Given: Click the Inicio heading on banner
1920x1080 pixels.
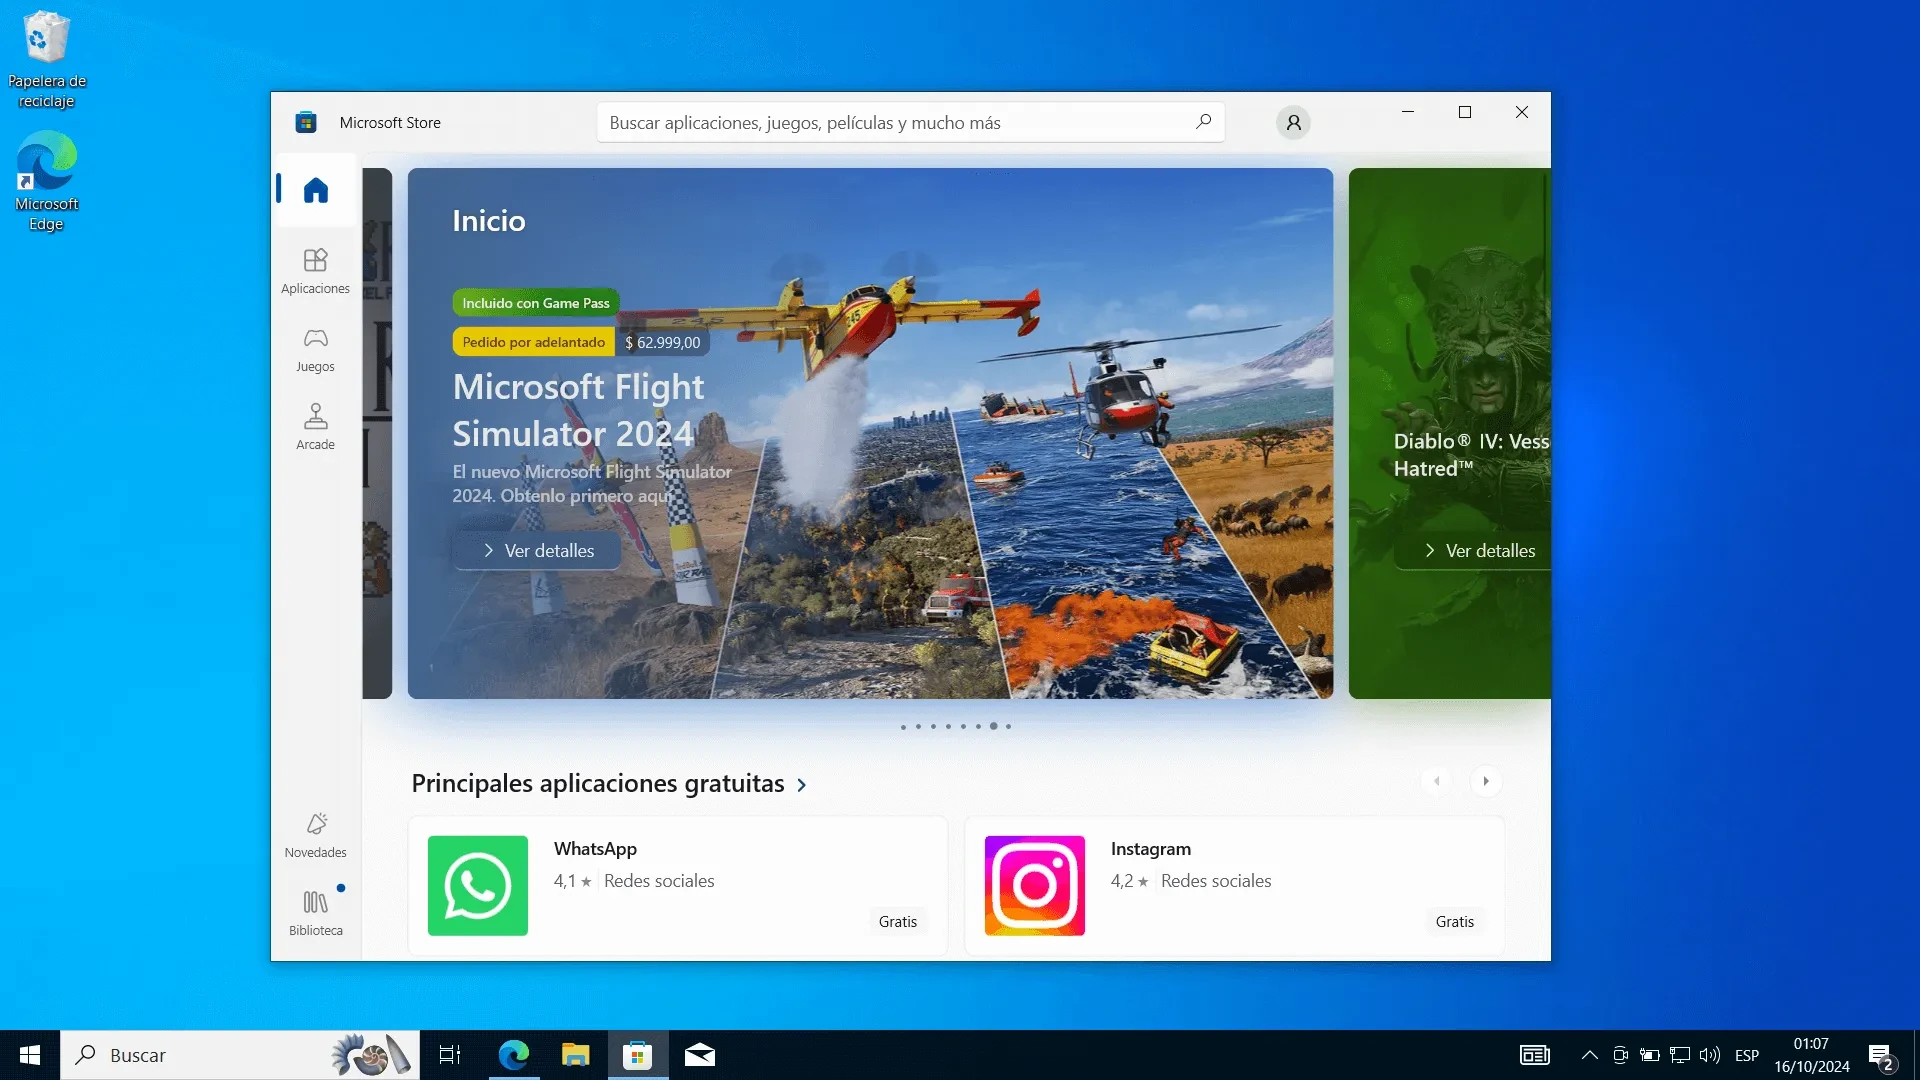Looking at the screenshot, I should point(489,221).
